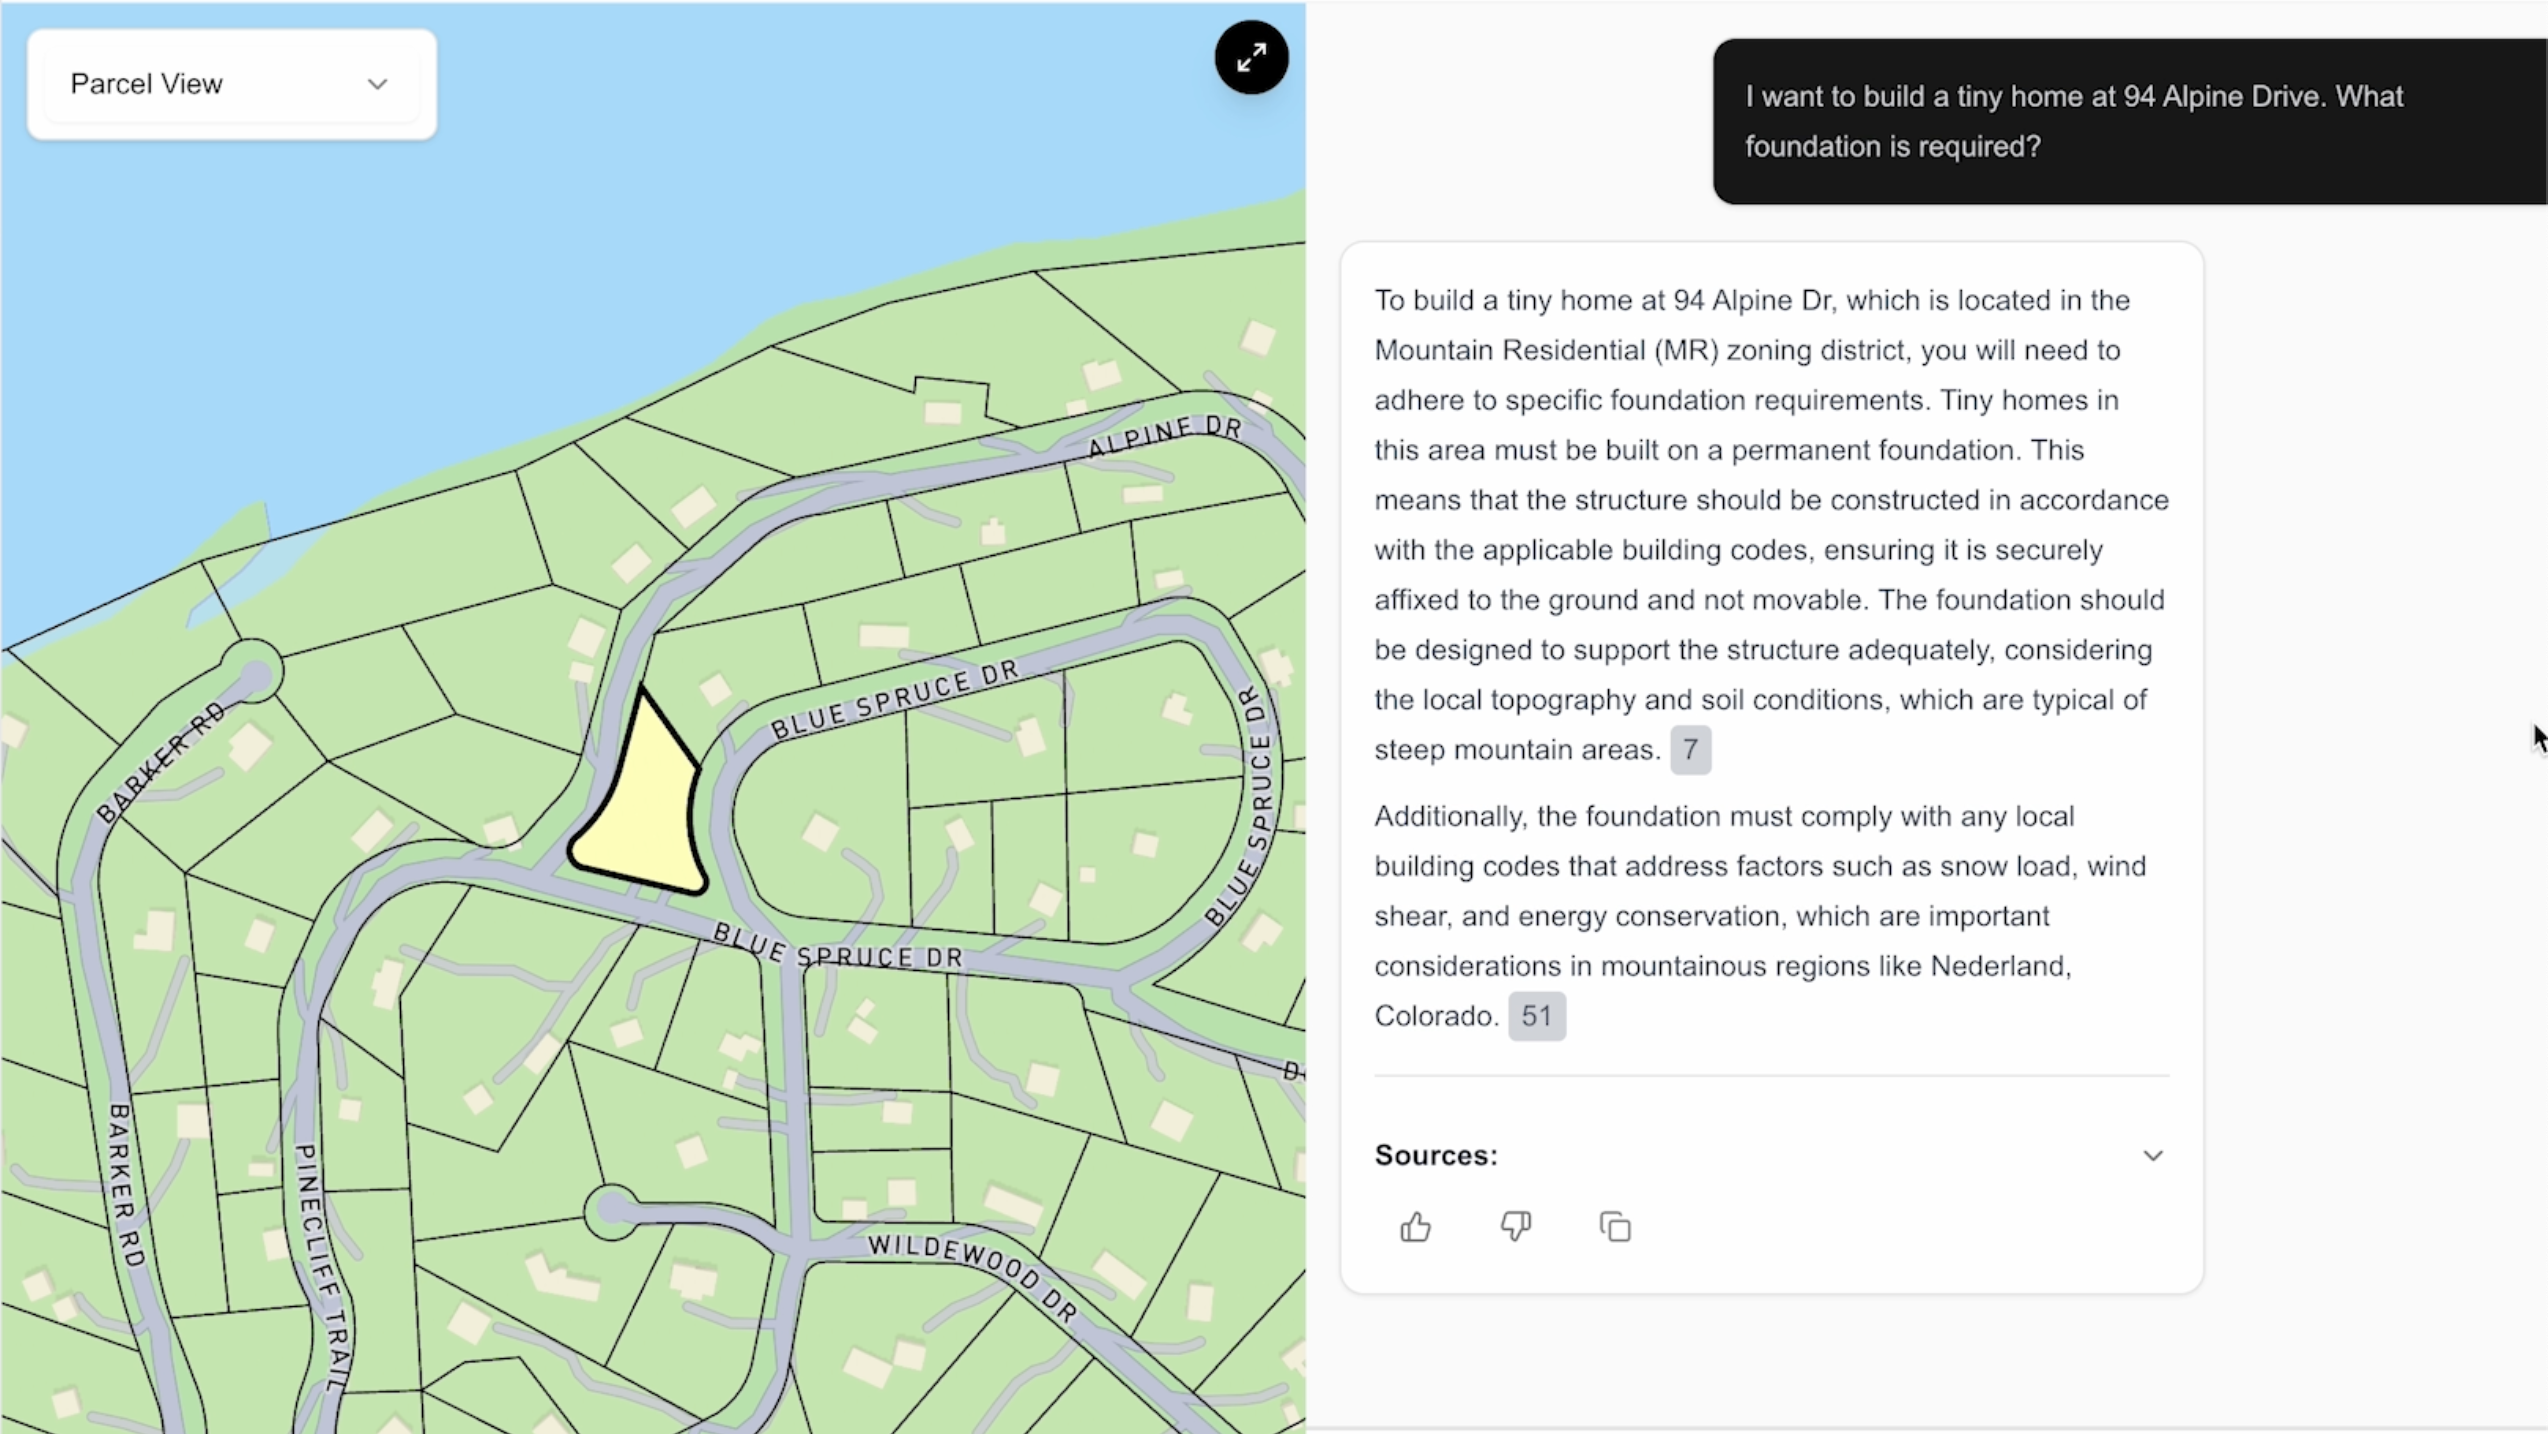This screenshot has height=1434, width=2548.
Task: Click the Parcel View selector chevron
Action: (377, 85)
